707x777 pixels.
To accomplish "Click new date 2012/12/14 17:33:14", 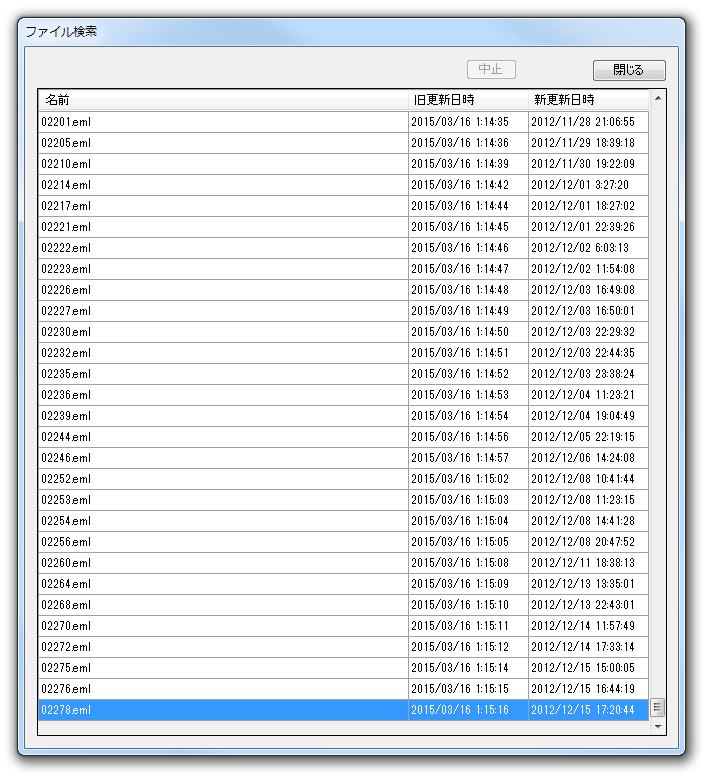I will [x=583, y=647].
